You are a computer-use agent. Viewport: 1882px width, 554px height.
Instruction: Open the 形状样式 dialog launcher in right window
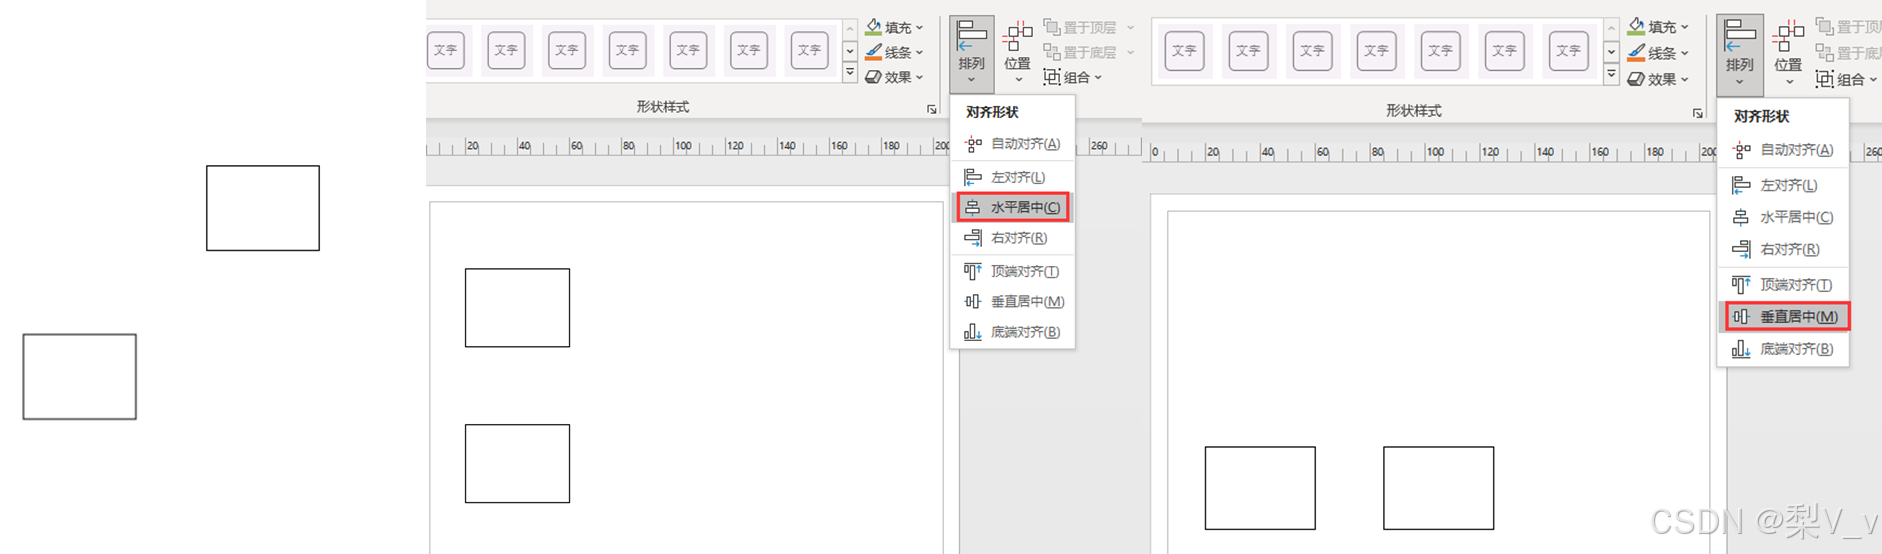[1698, 114]
